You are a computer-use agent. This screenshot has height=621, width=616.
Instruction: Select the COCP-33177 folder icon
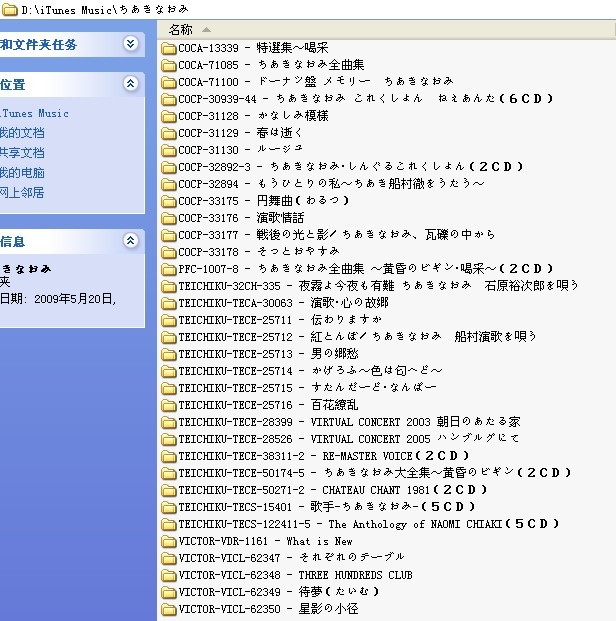[x=169, y=236]
